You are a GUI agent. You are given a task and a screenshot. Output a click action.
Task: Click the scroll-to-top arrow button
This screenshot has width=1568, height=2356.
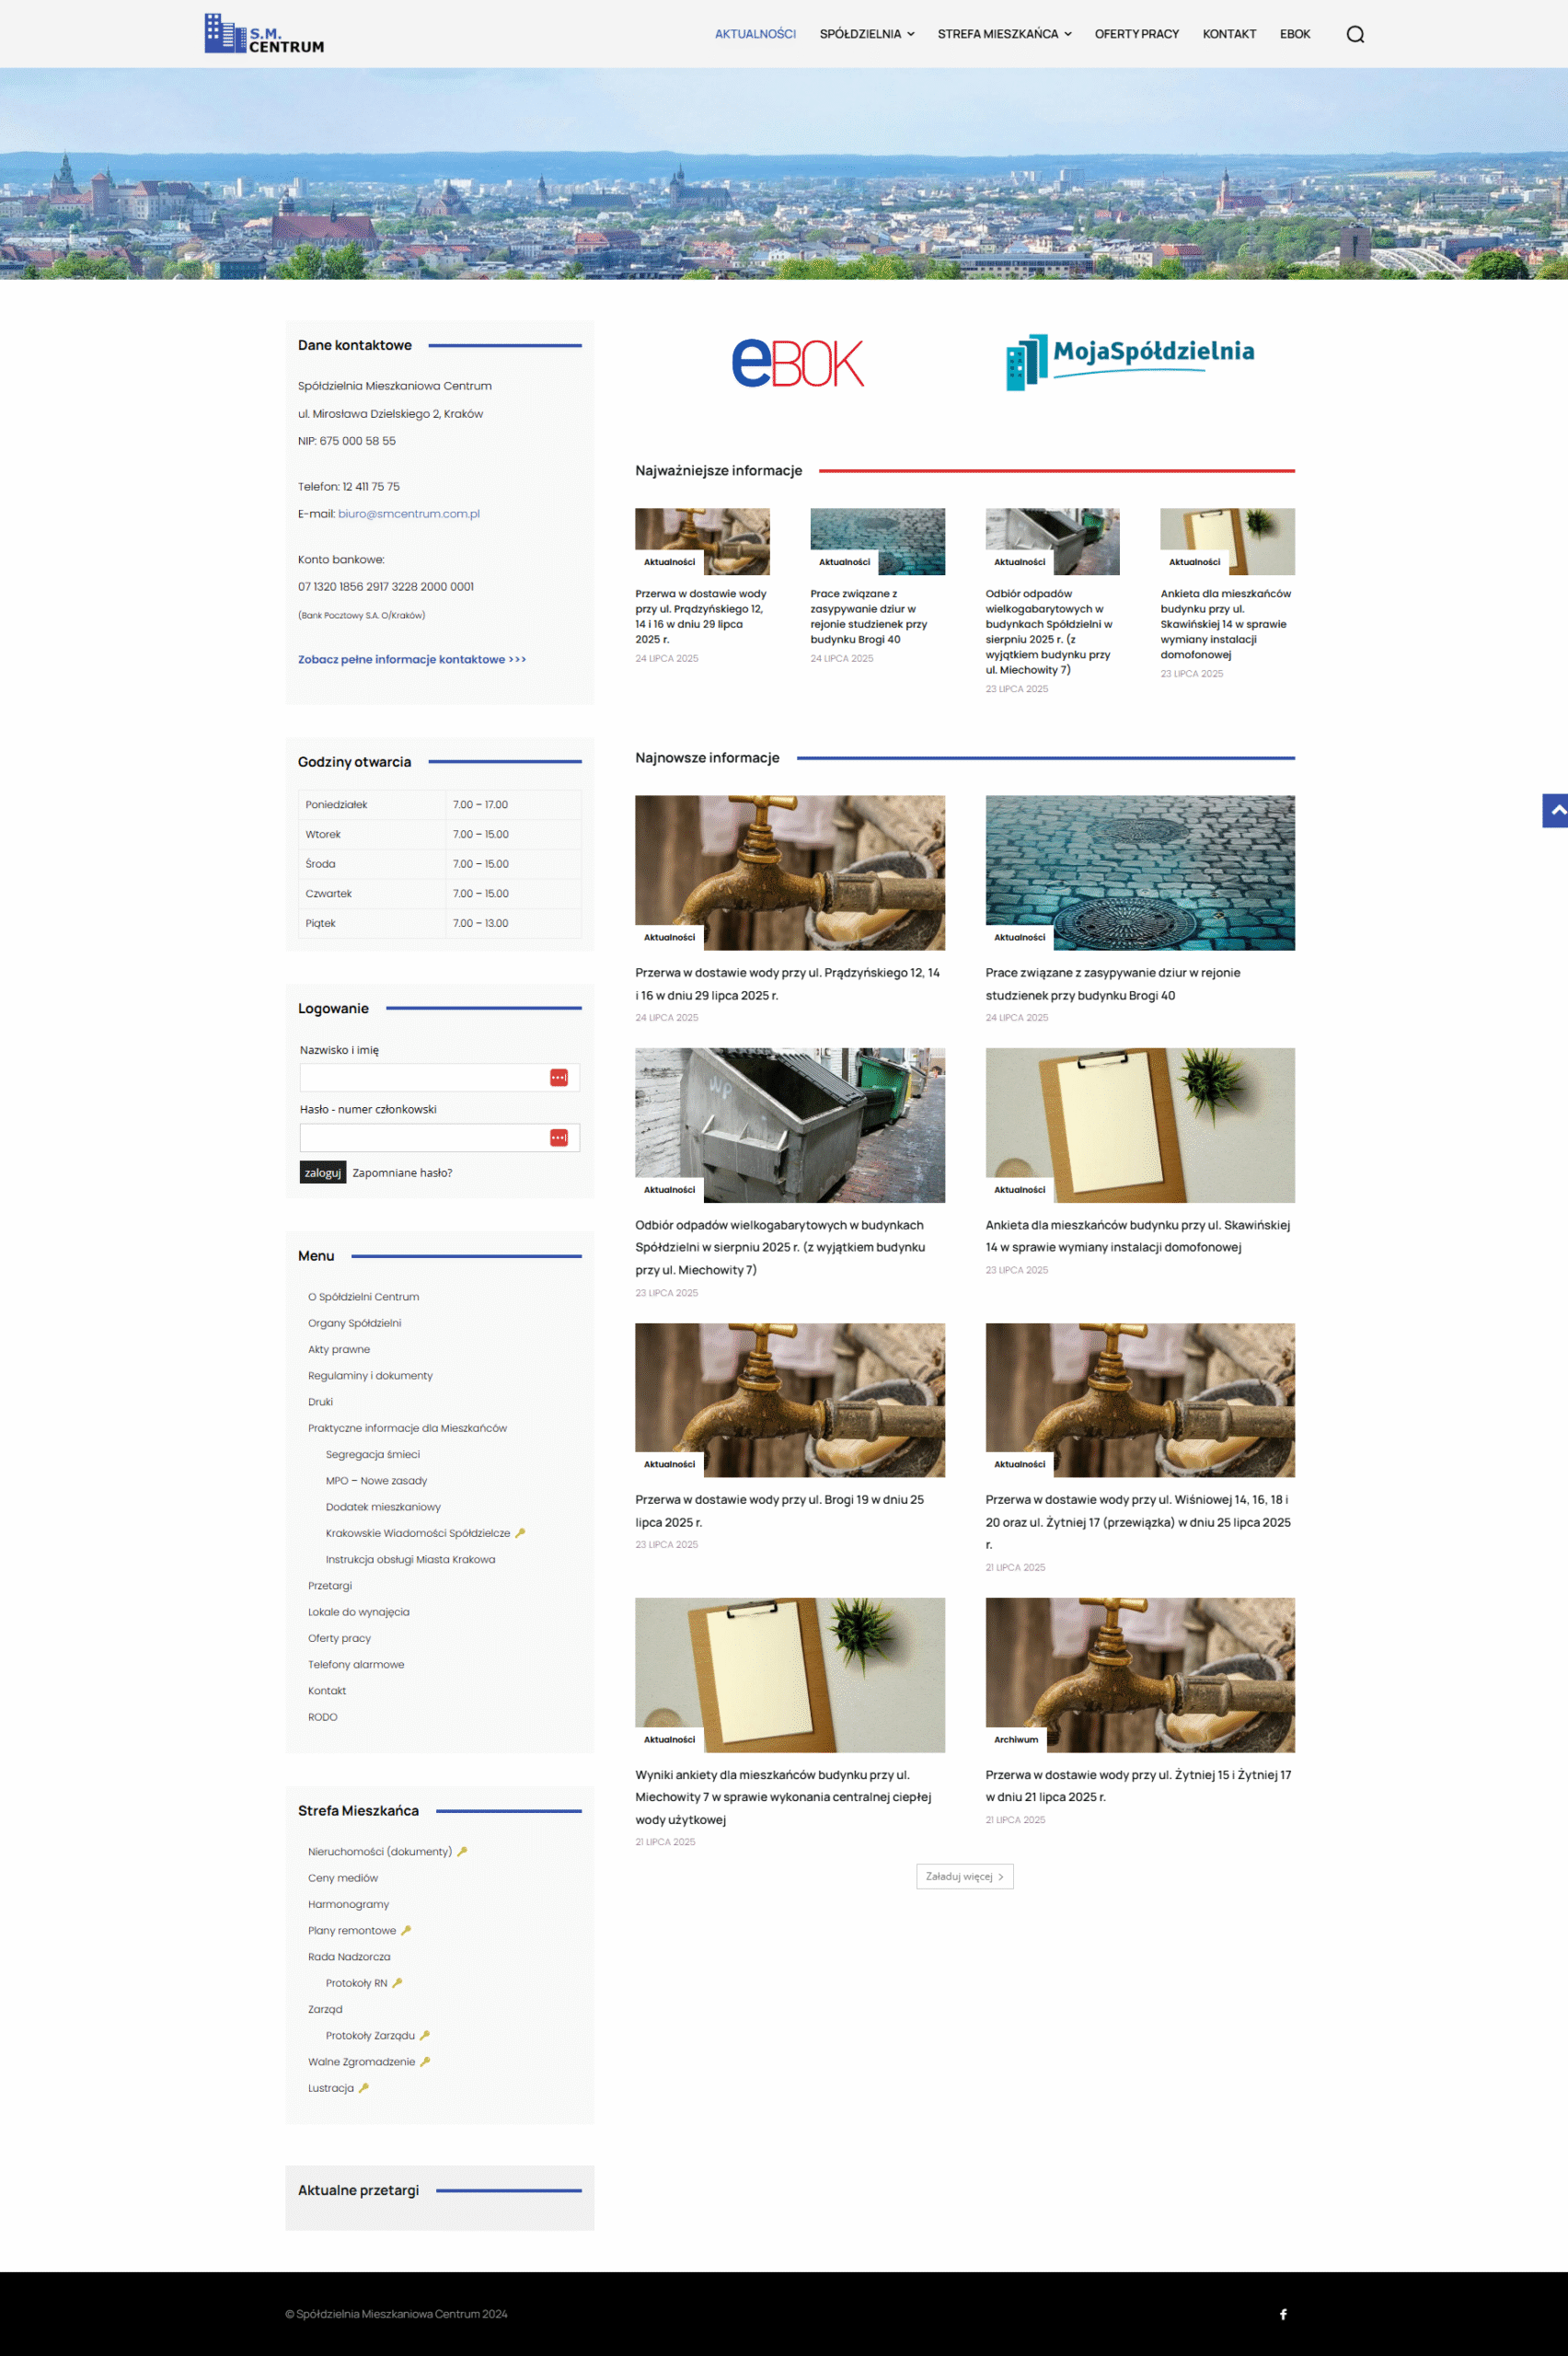click(x=1555, y=810)
